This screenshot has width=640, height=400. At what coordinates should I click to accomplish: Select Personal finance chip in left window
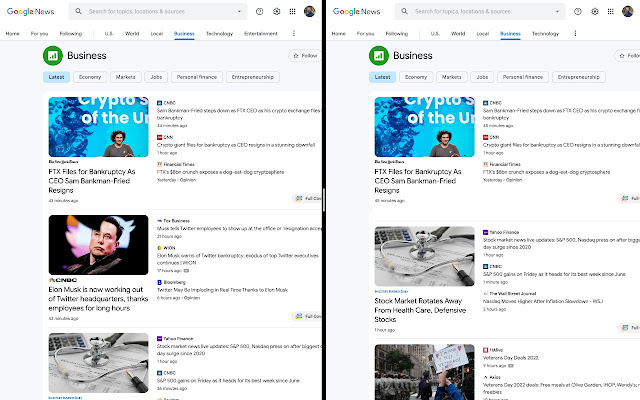(x=197, y=77)
